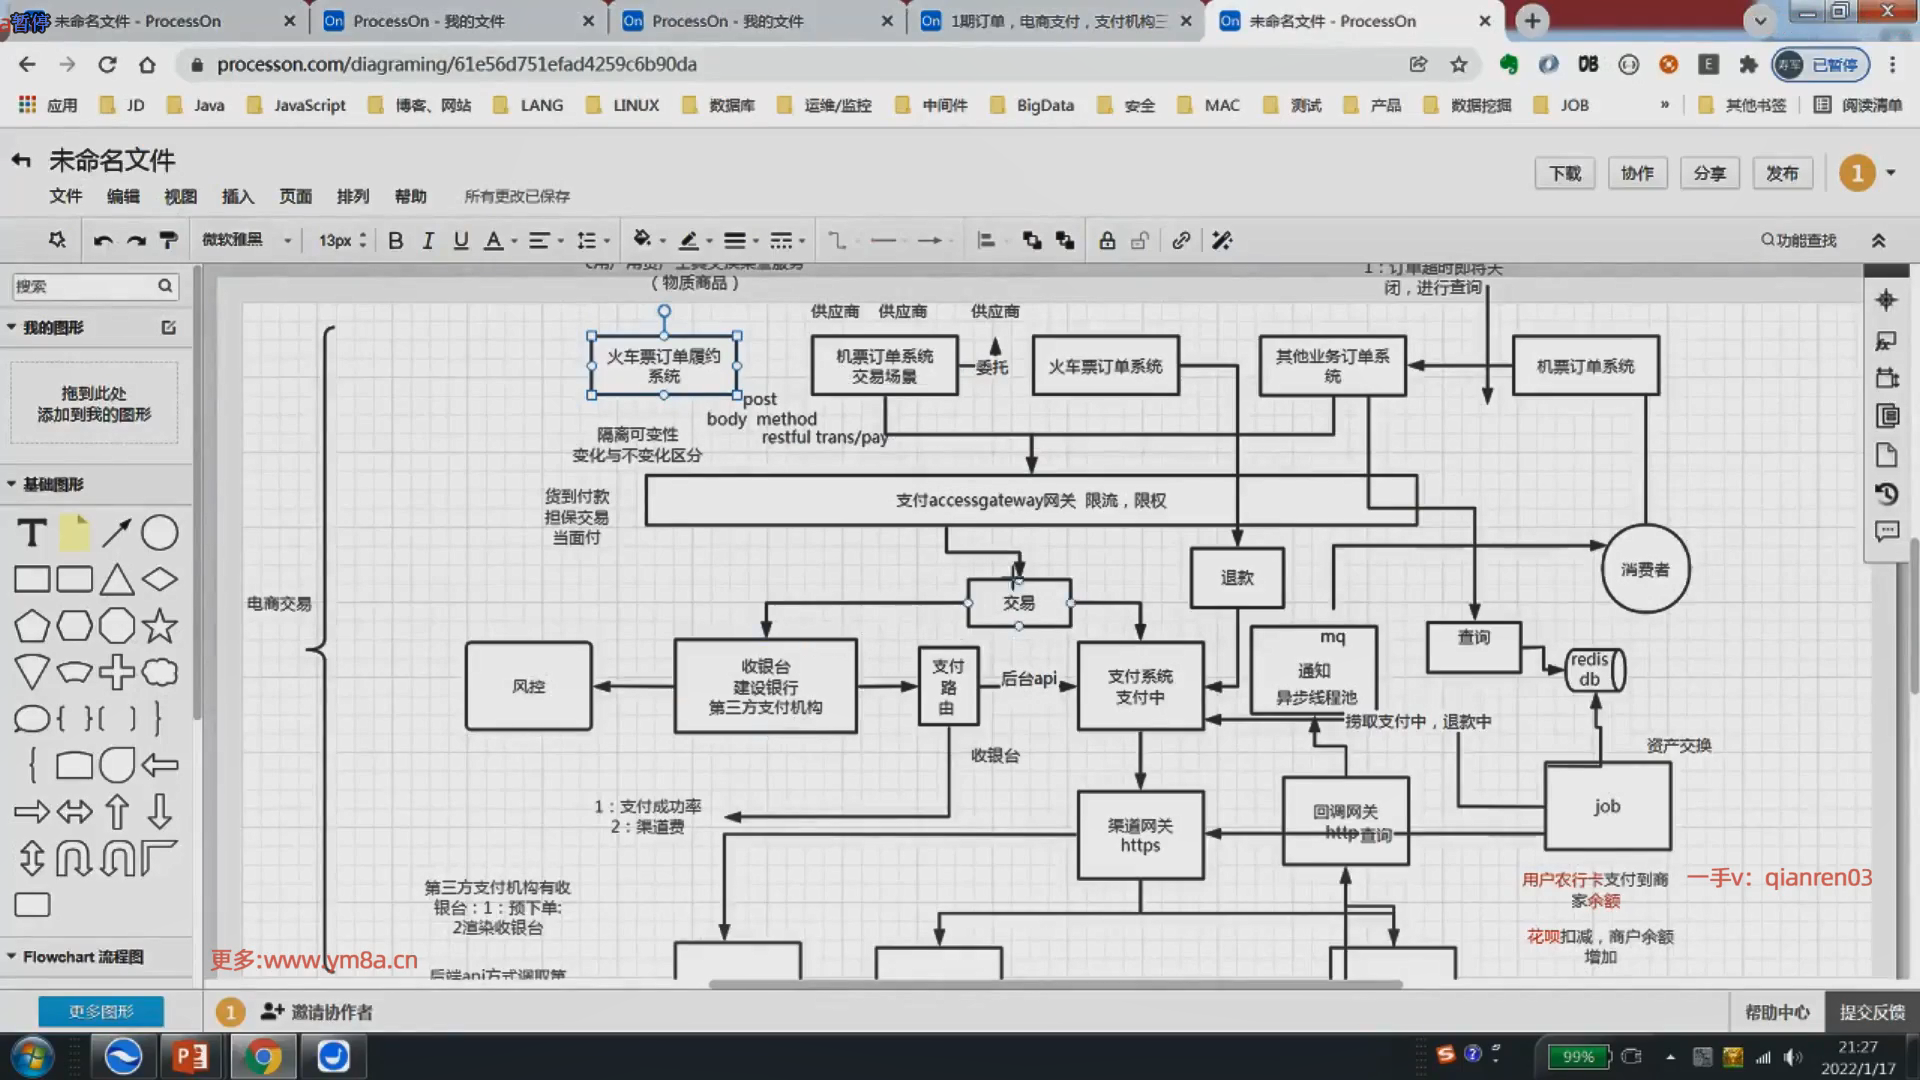Click the undo arrow in toolbar
Image resolution: width=1920 pixels, height=1080 pixels.
coord(102,240)
